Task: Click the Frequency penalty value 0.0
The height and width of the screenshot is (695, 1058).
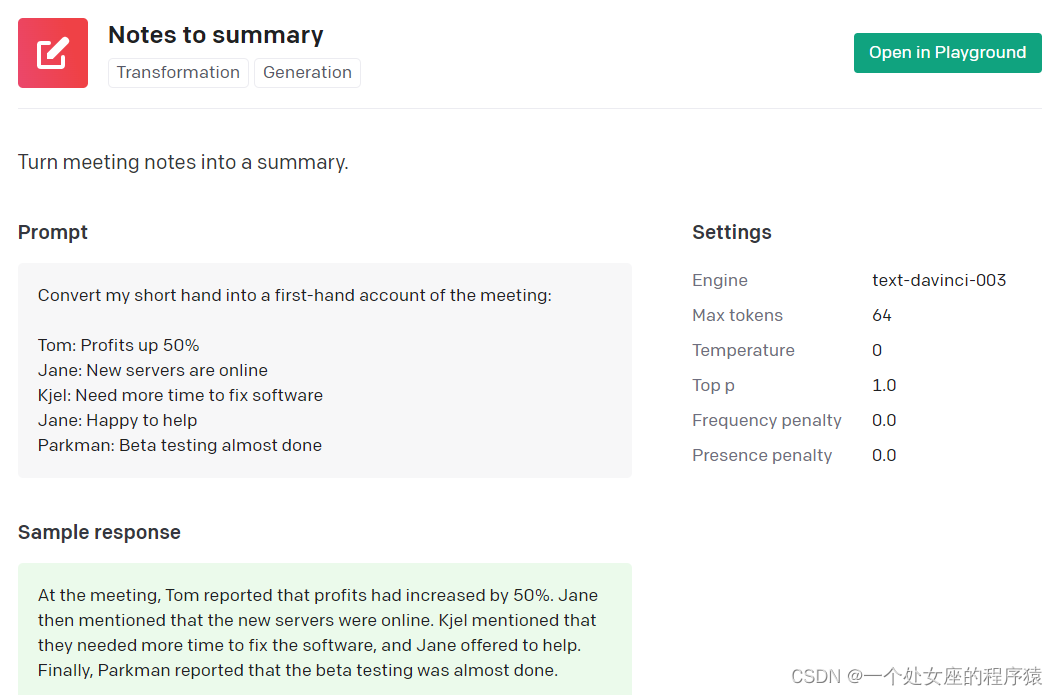Action: pyautogui.click(x=884, y=421)
